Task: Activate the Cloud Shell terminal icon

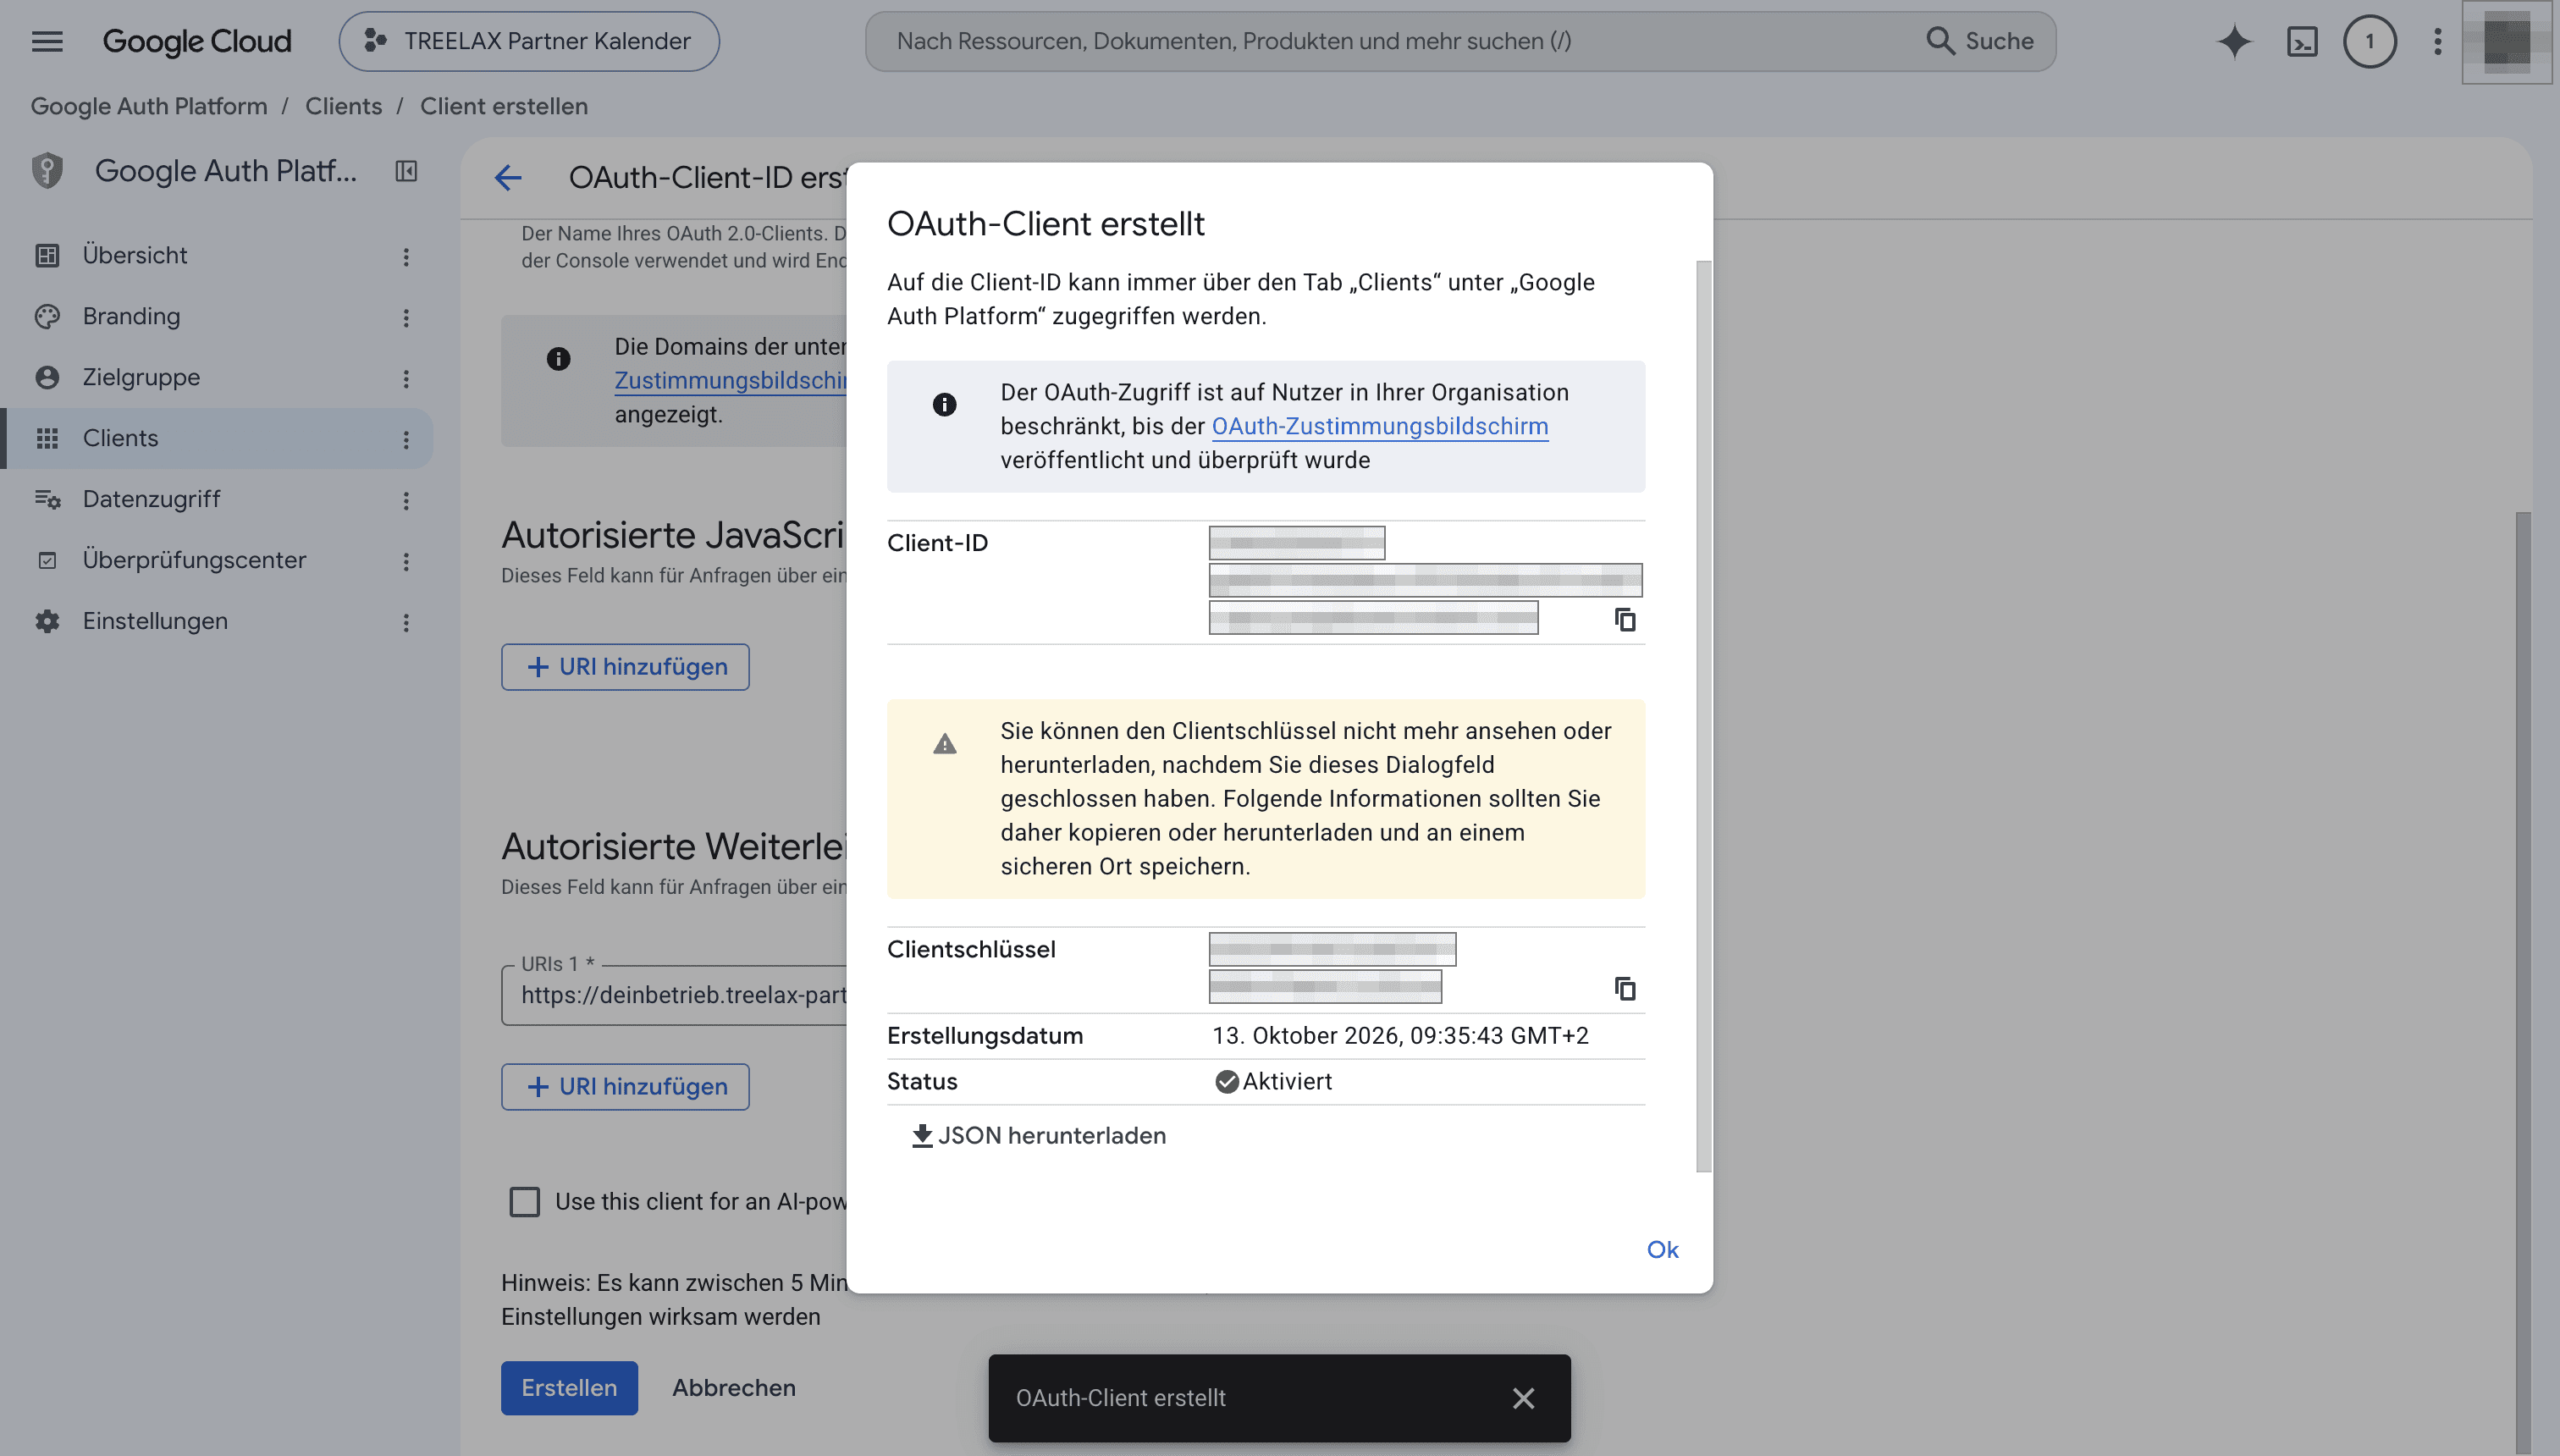Action: pos(2302,41)
